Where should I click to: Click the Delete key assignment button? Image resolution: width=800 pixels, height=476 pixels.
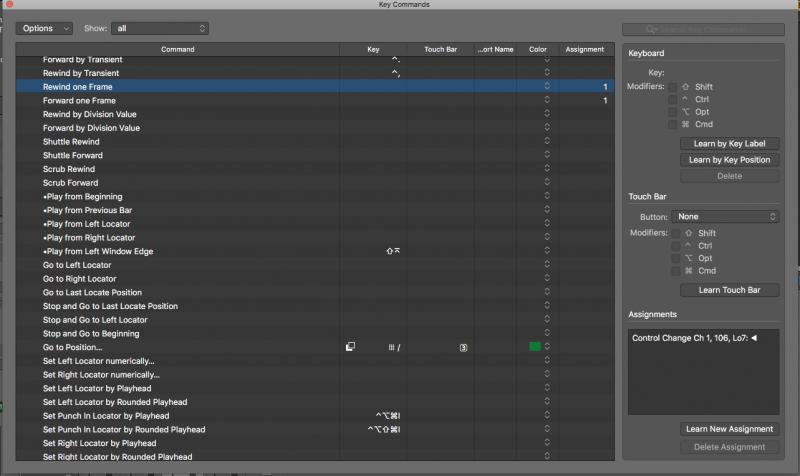coord(729,176)
